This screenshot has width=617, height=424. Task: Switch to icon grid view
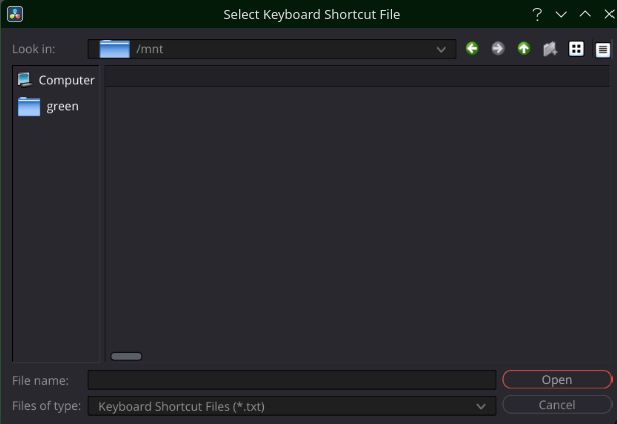tap(576, 49)
